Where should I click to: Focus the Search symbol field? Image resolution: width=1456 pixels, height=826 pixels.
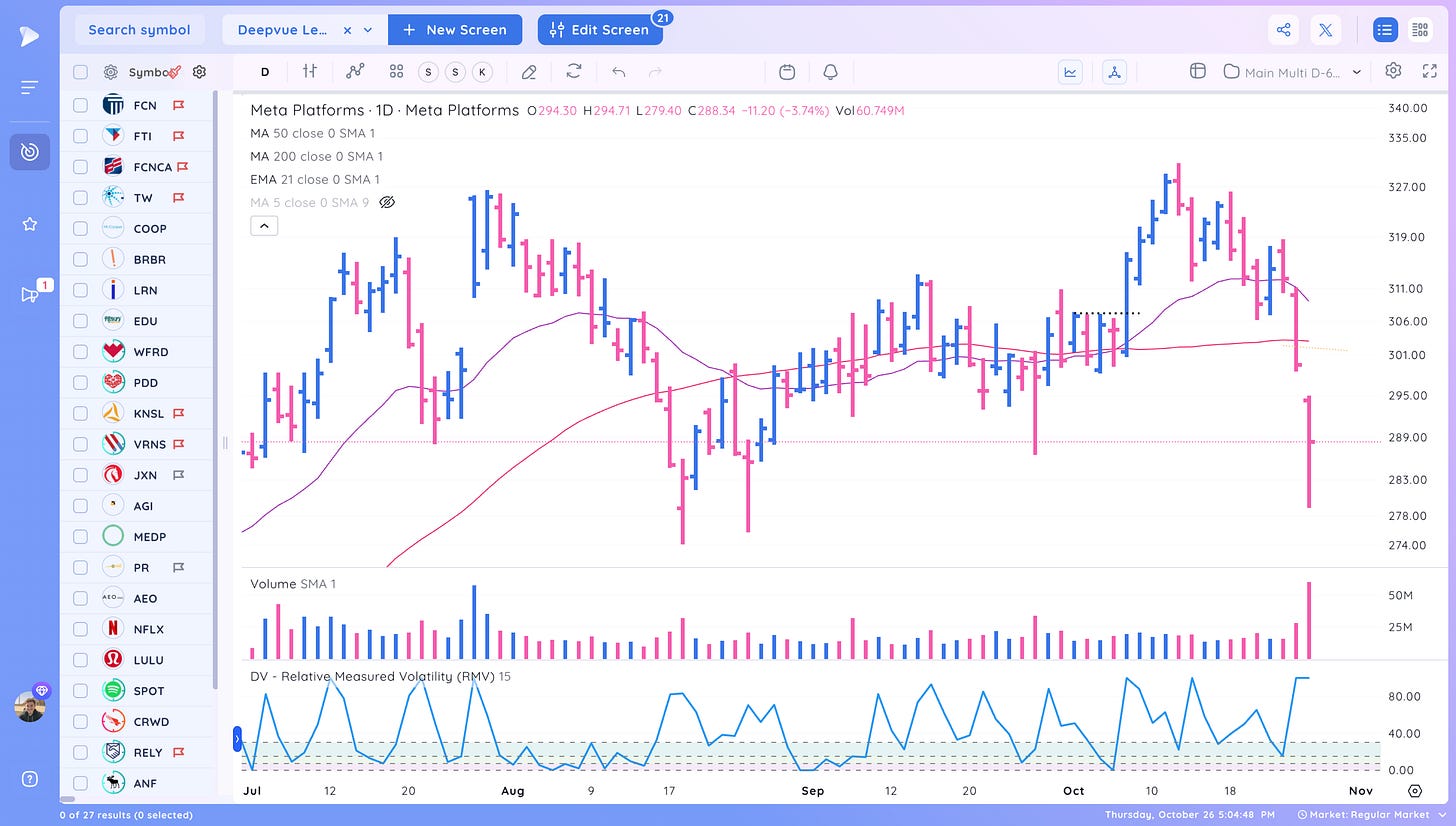139,30
